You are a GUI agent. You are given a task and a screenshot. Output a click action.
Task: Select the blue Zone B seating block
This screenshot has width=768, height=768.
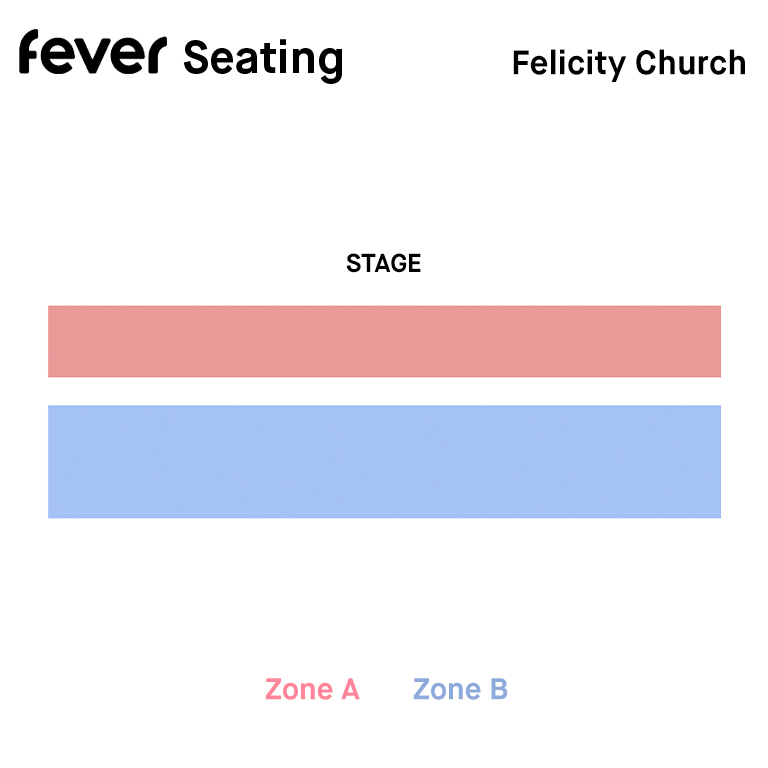(x=384, y=461)
